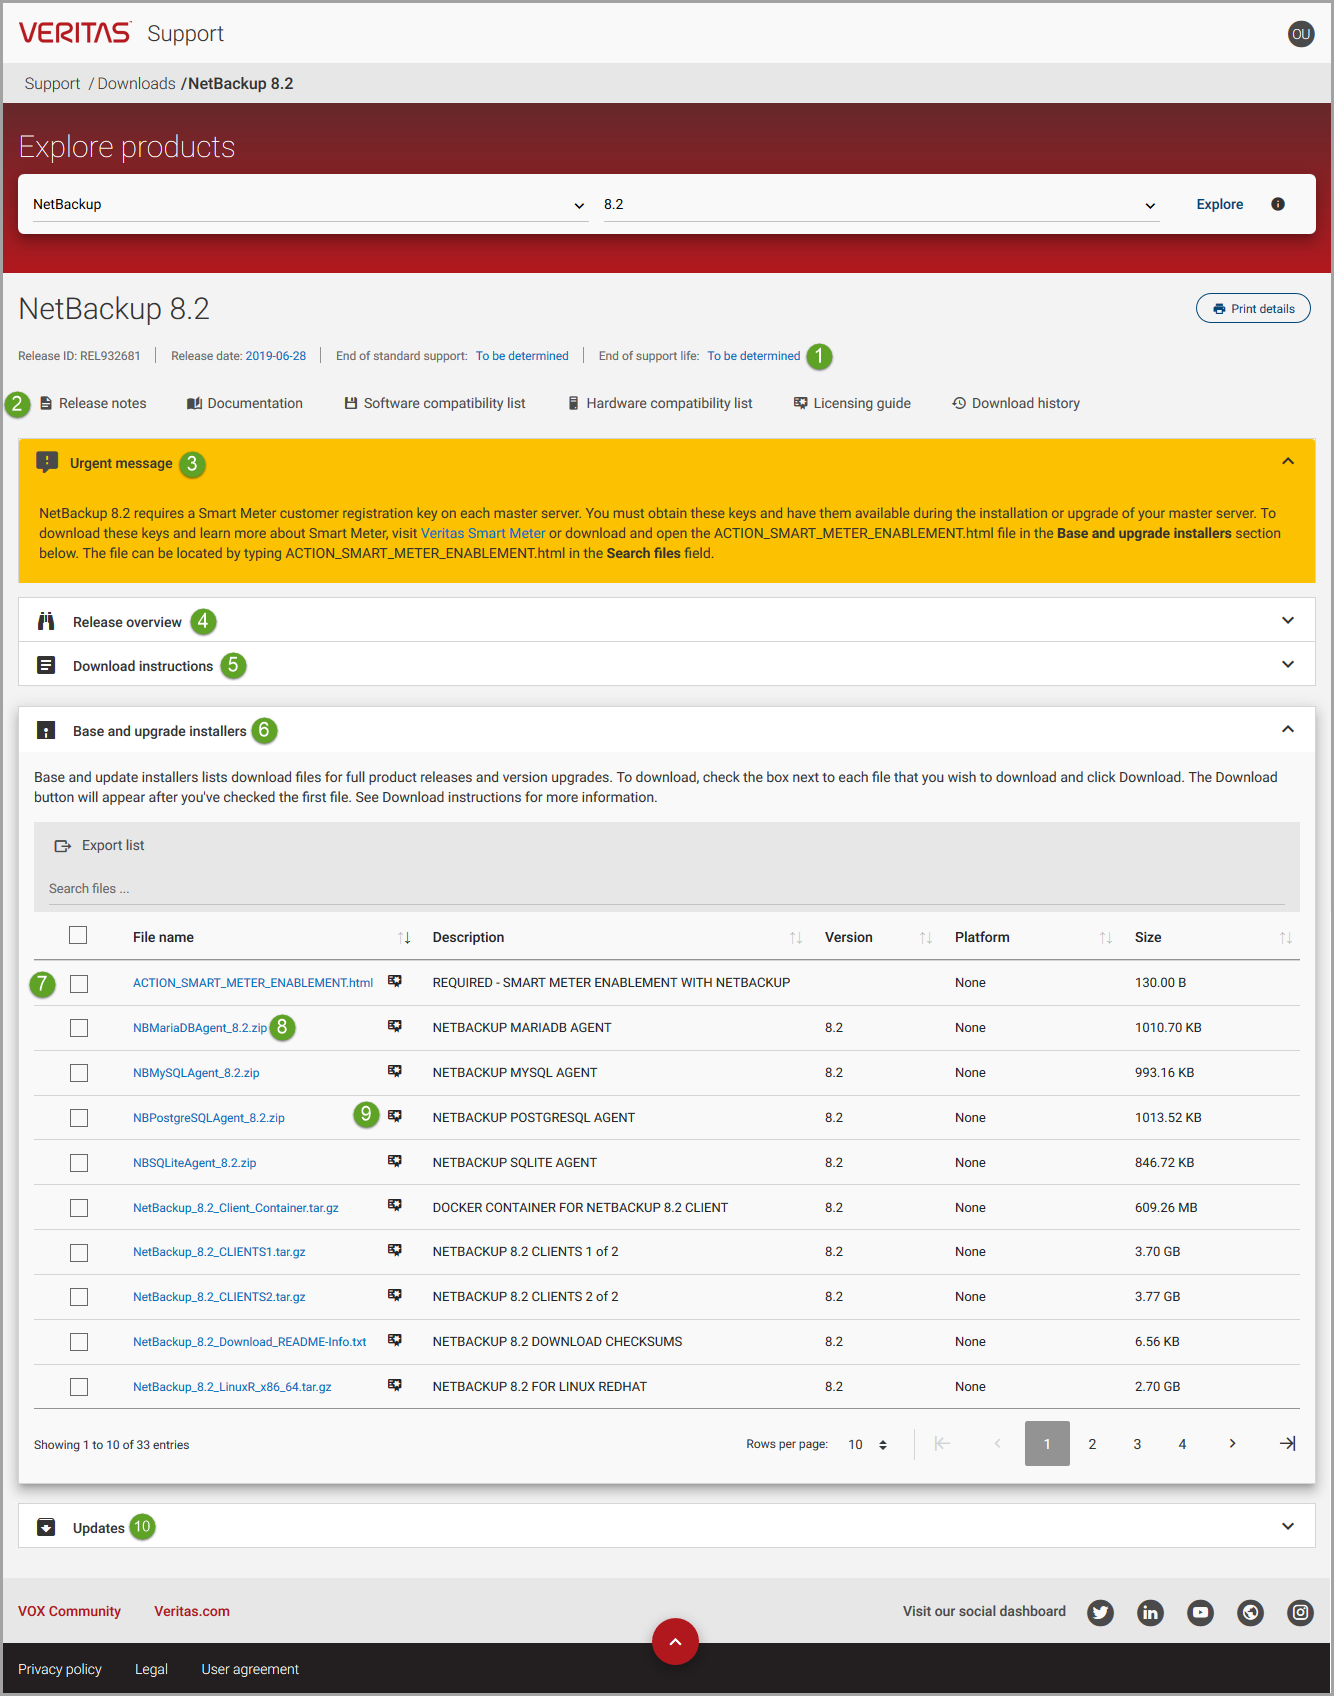
Task: Click the red scroll-to-top arrow button
Action: click(675, 1641)
